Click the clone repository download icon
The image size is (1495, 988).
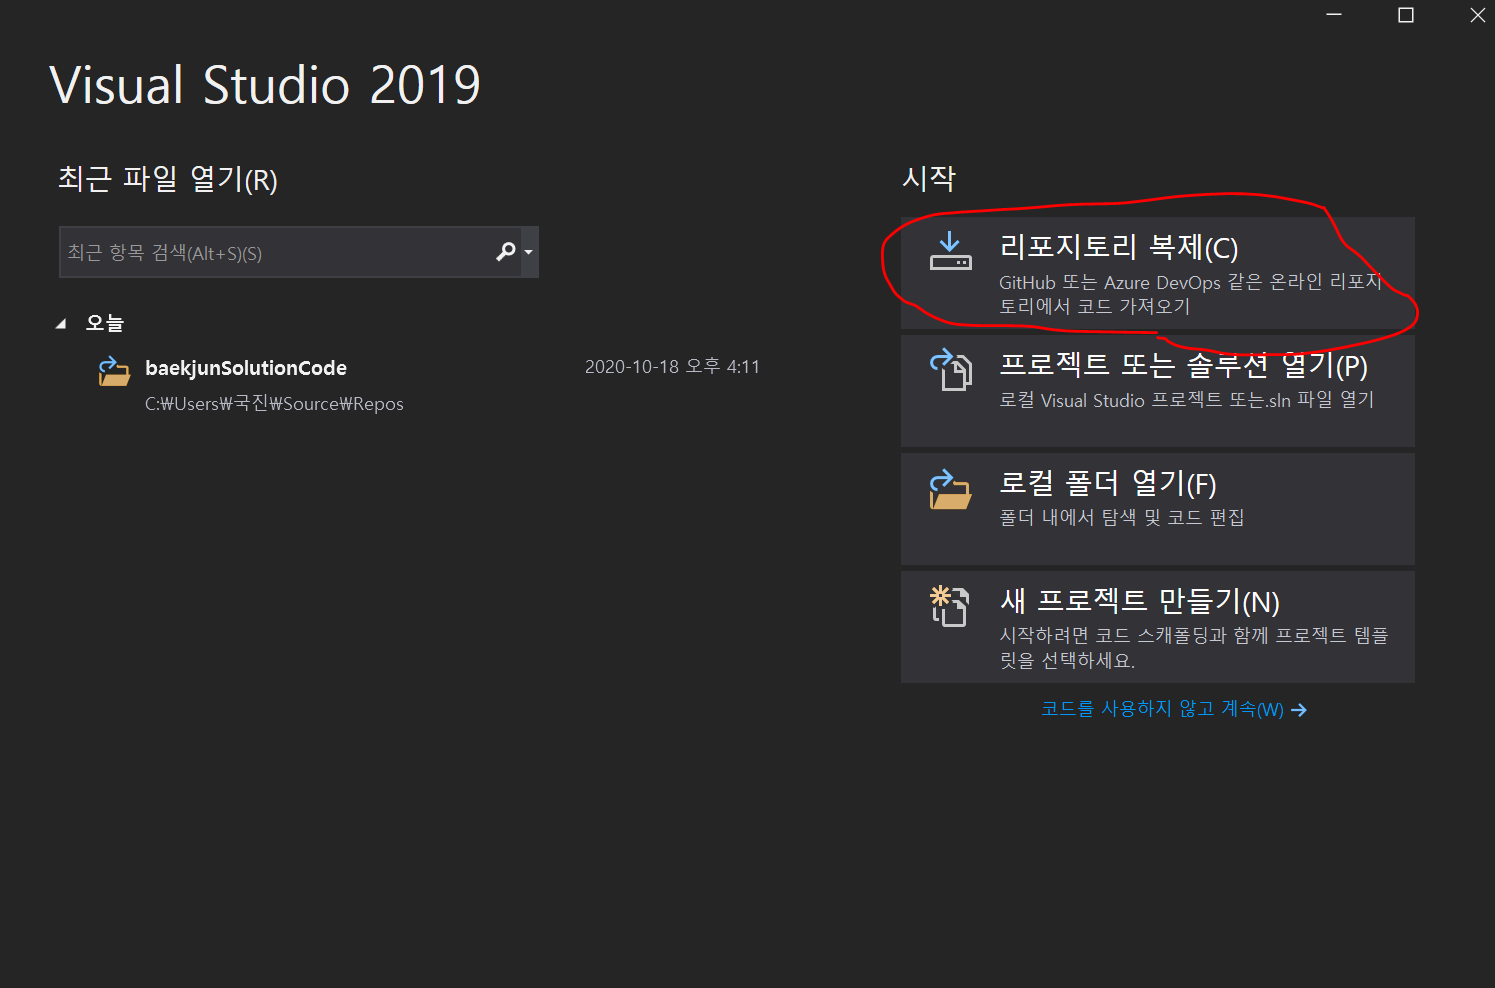(950, 251)
